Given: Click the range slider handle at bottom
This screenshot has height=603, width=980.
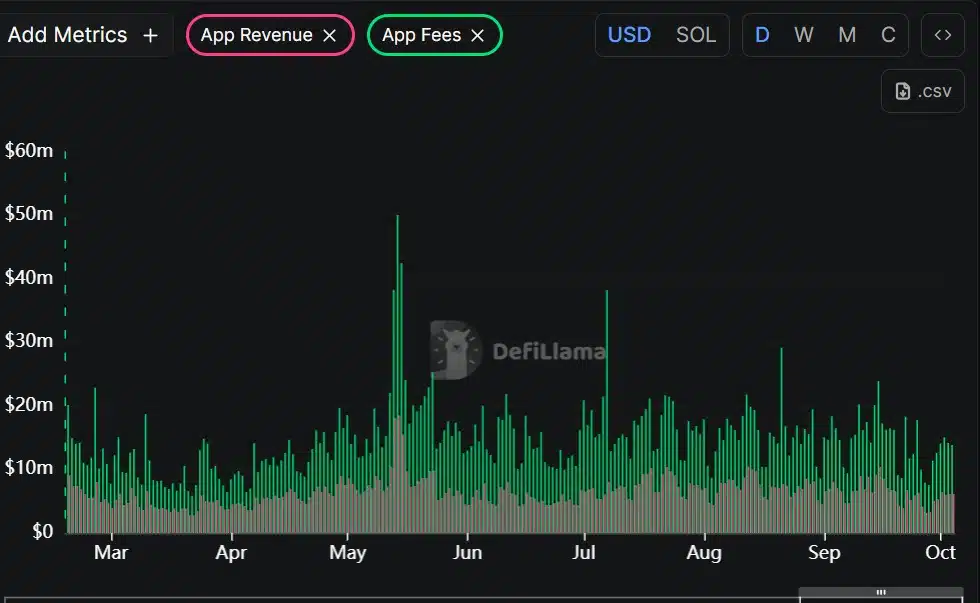Looking at the screenshot, I should coord(881,592).
